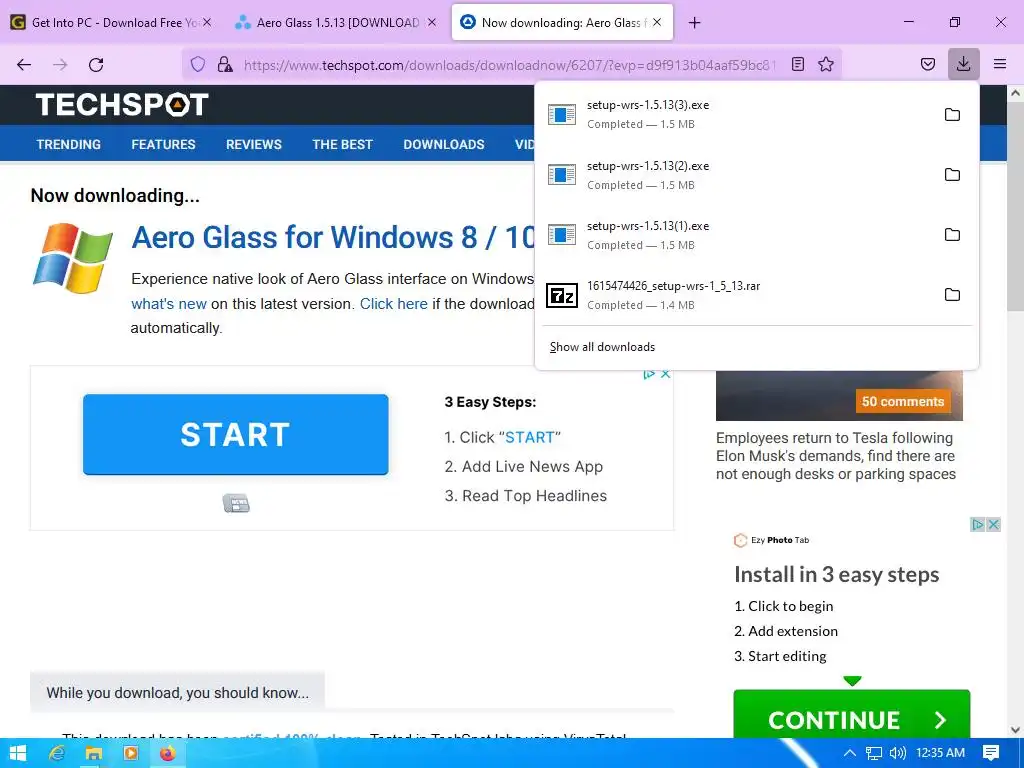This screenshot has height=768, width=1024.
Task: Click the 'Click here' download link
Action: click(x=394, y=304)
